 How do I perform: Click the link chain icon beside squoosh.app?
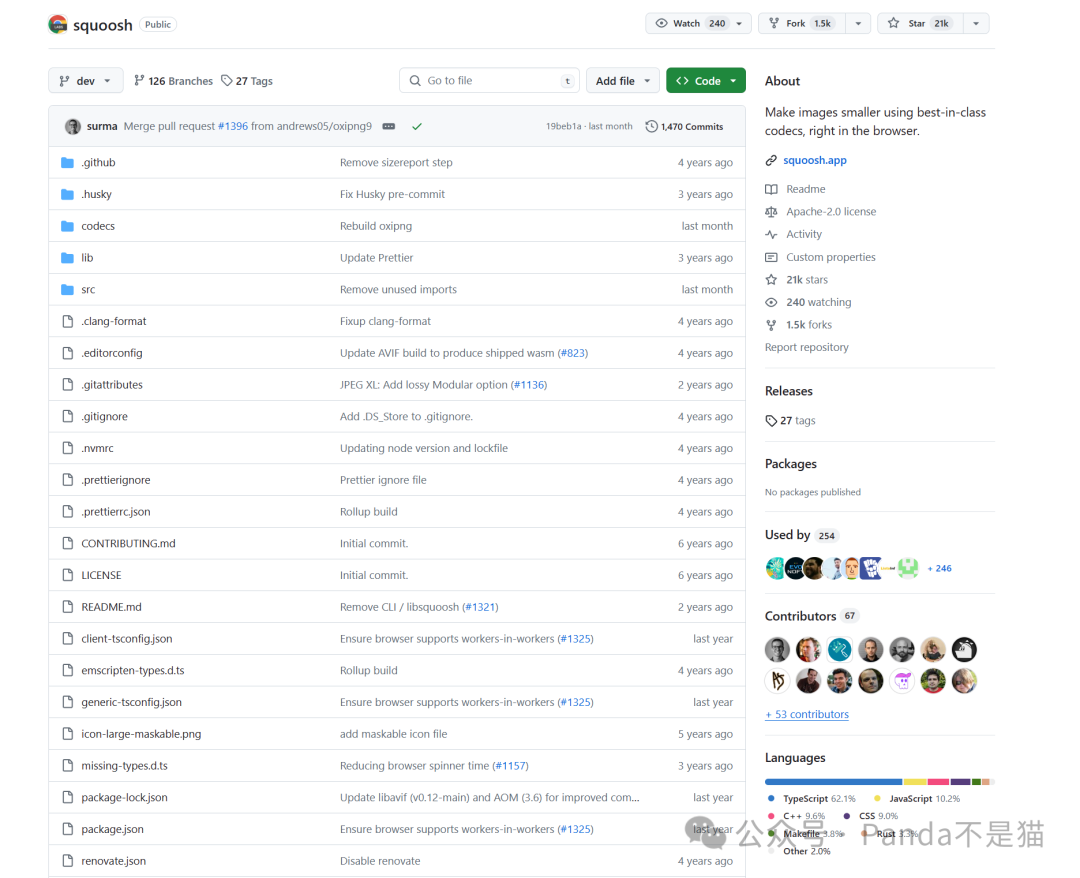click(x=771, y=160)
